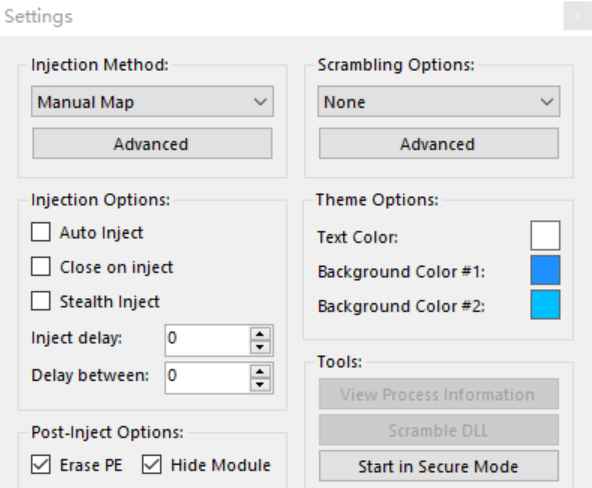The image size is (592, 488).
Task: Decrease the Inject delay value
Action: pyautogui.click(x=260, y=347)
